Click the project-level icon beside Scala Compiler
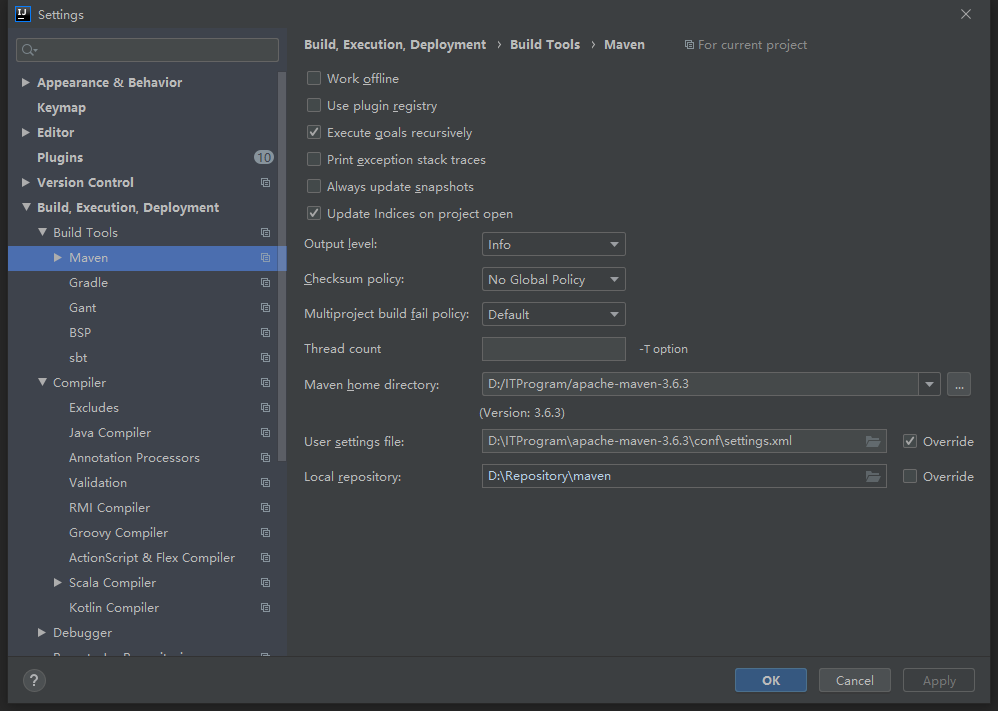Viewport: 998px width, 711px height. pos(265,583)
